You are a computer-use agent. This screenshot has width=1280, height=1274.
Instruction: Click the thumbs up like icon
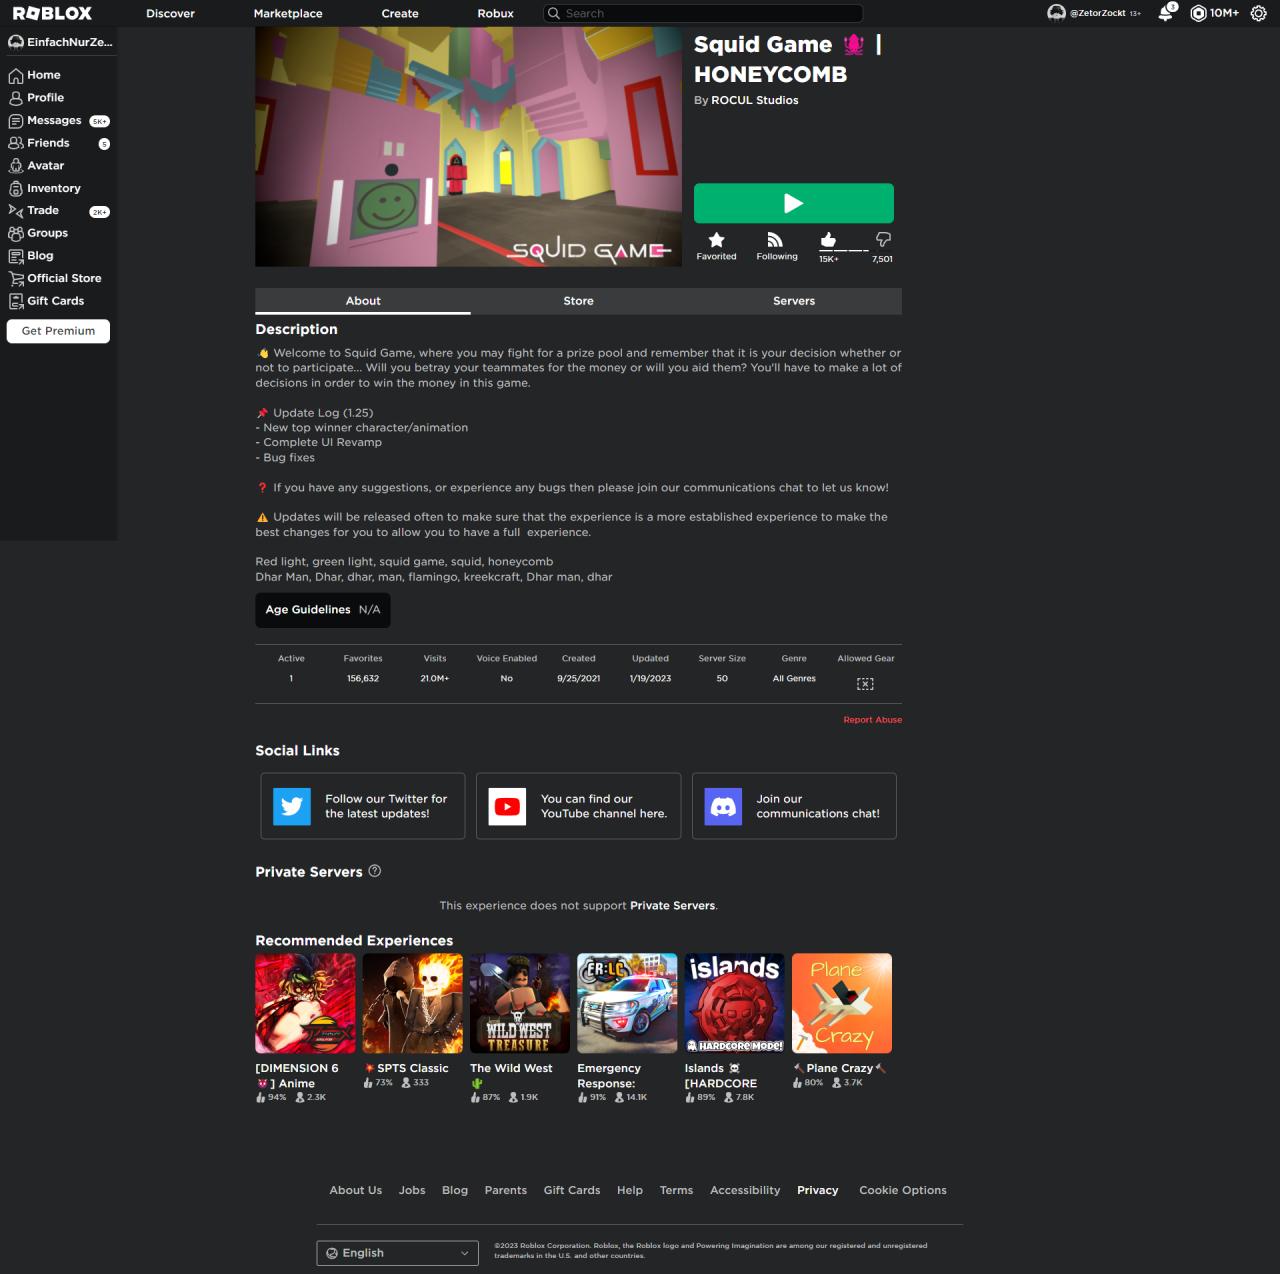tap(828, 239)
